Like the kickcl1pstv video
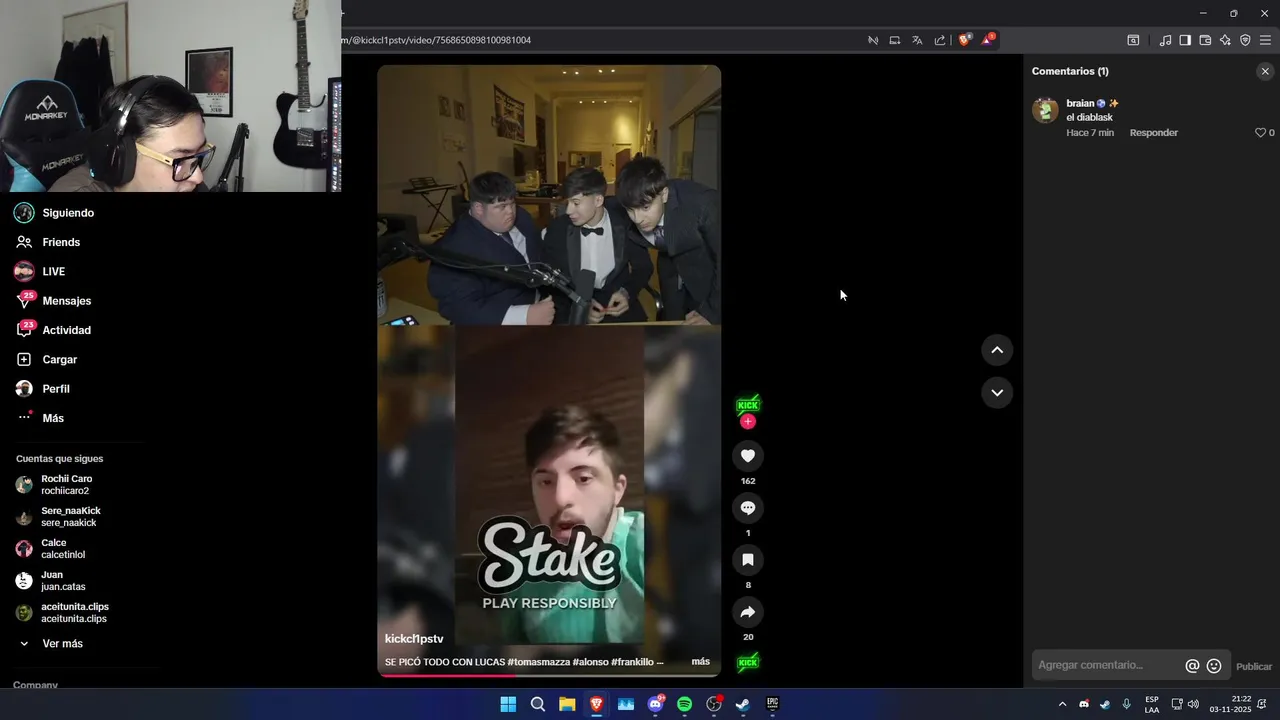This screenshot has width=1280, height=720. [x=747, y=456]
